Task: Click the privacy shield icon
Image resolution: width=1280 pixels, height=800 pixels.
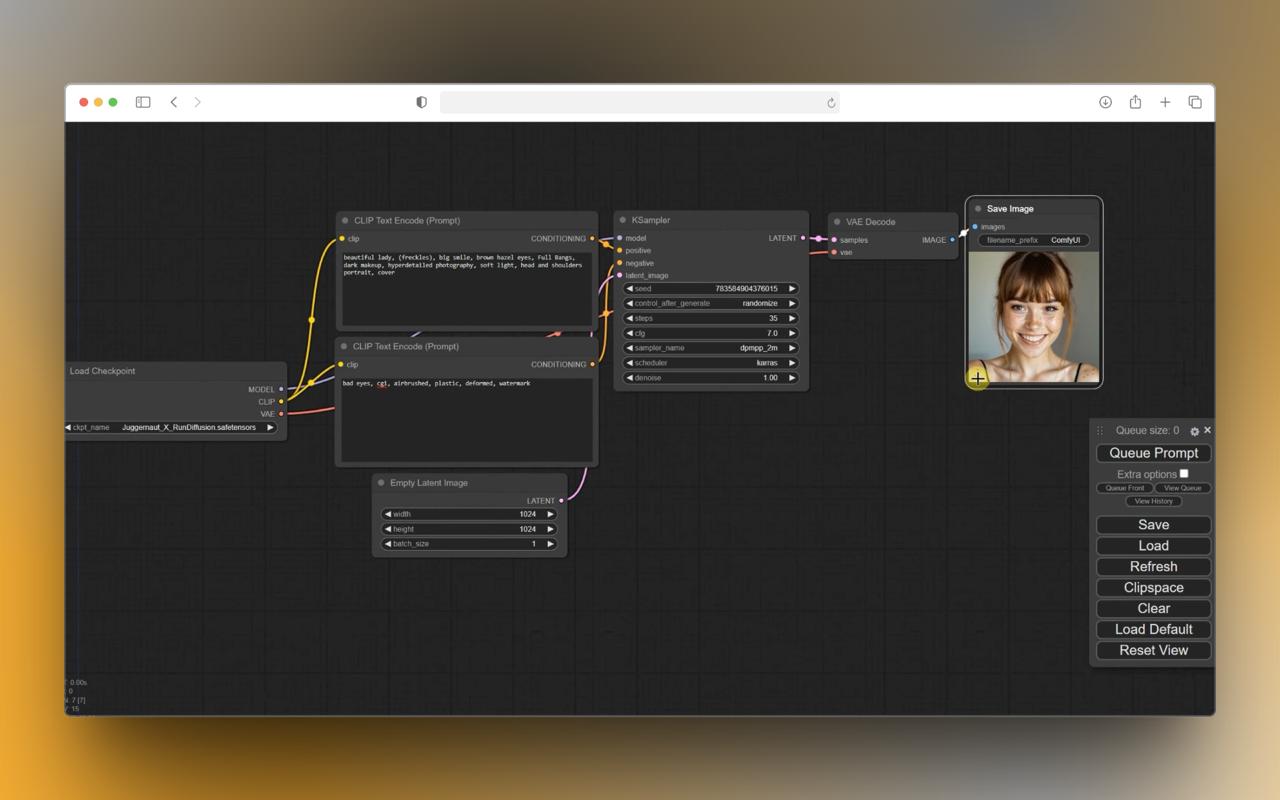Action: pos(421,102)
